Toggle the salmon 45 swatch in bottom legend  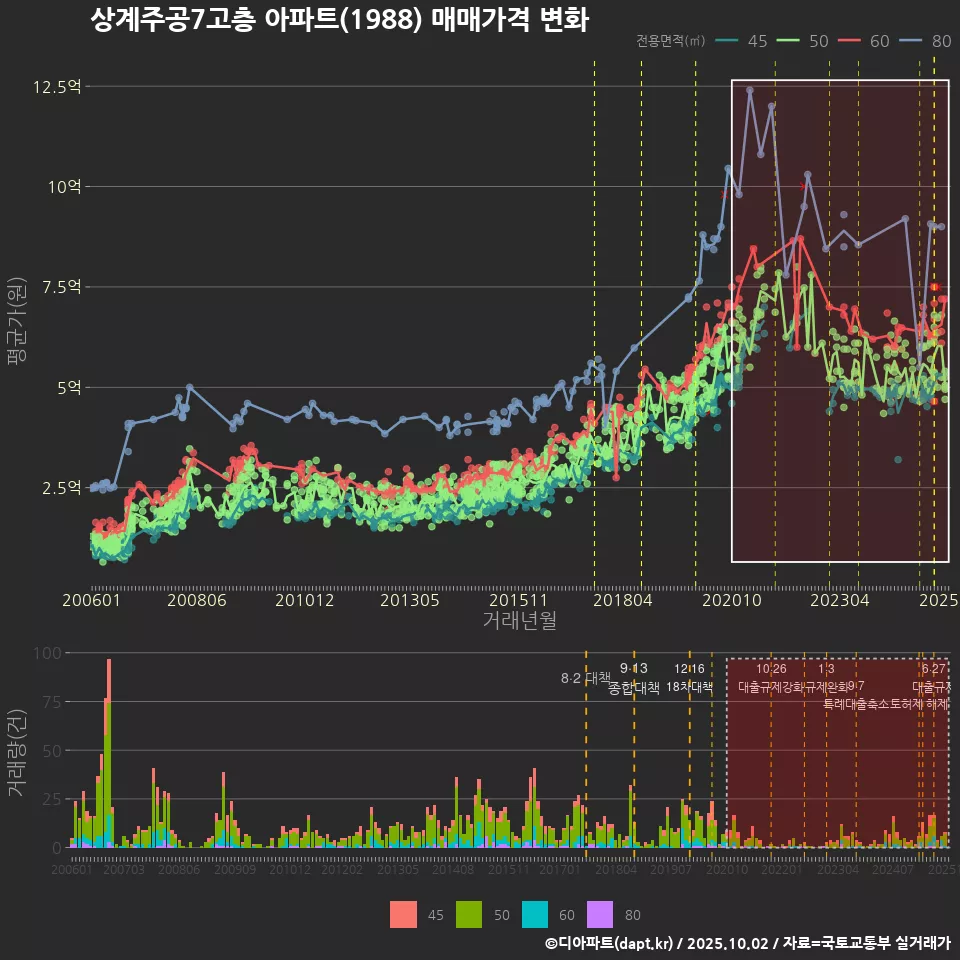click(x=403, y=914)
